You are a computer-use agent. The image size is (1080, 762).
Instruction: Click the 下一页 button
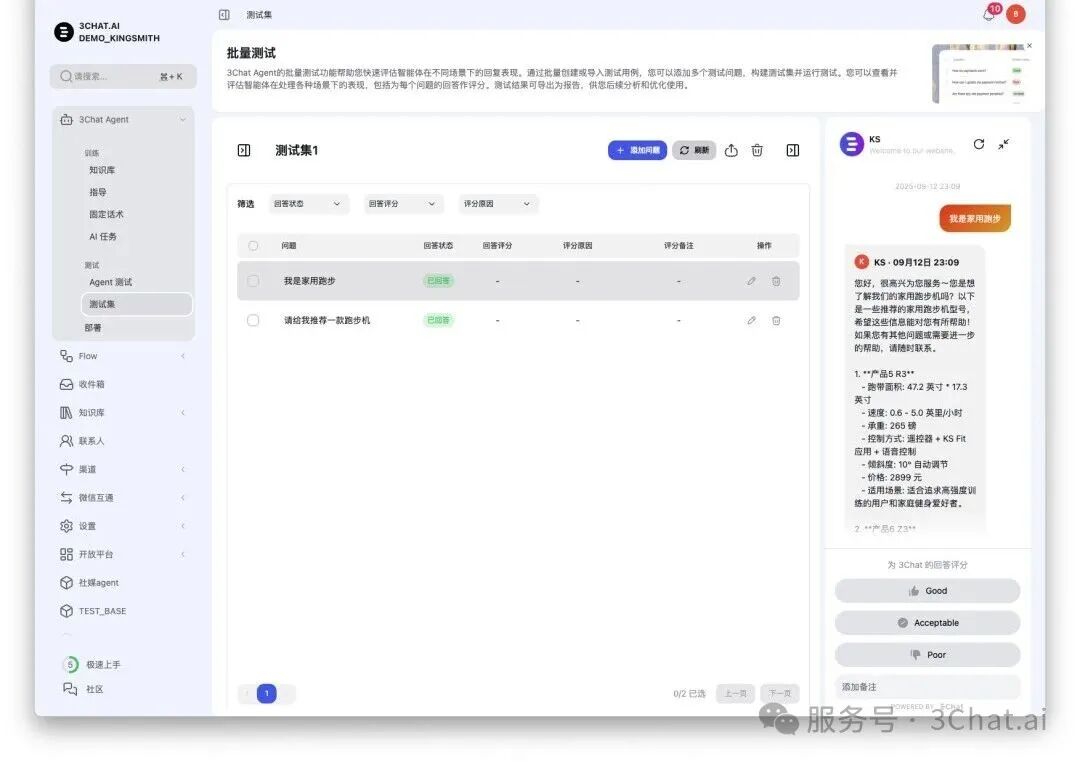(x=780, y=693)
